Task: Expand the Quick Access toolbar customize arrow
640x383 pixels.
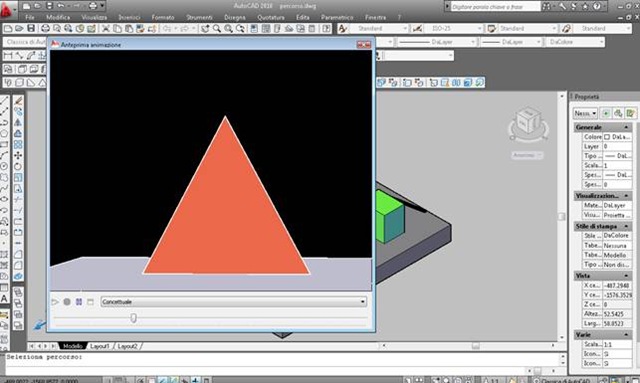Action: (x=102, y=6)
